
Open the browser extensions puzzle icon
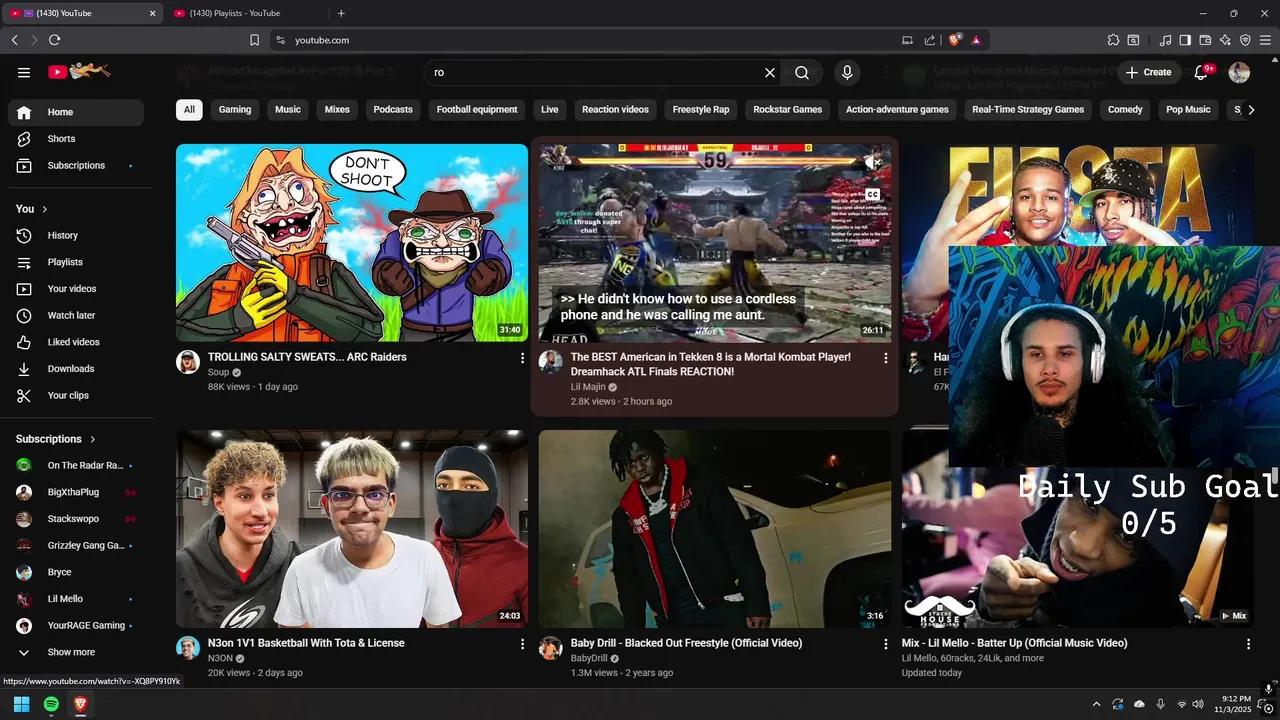coord(1113,40)
